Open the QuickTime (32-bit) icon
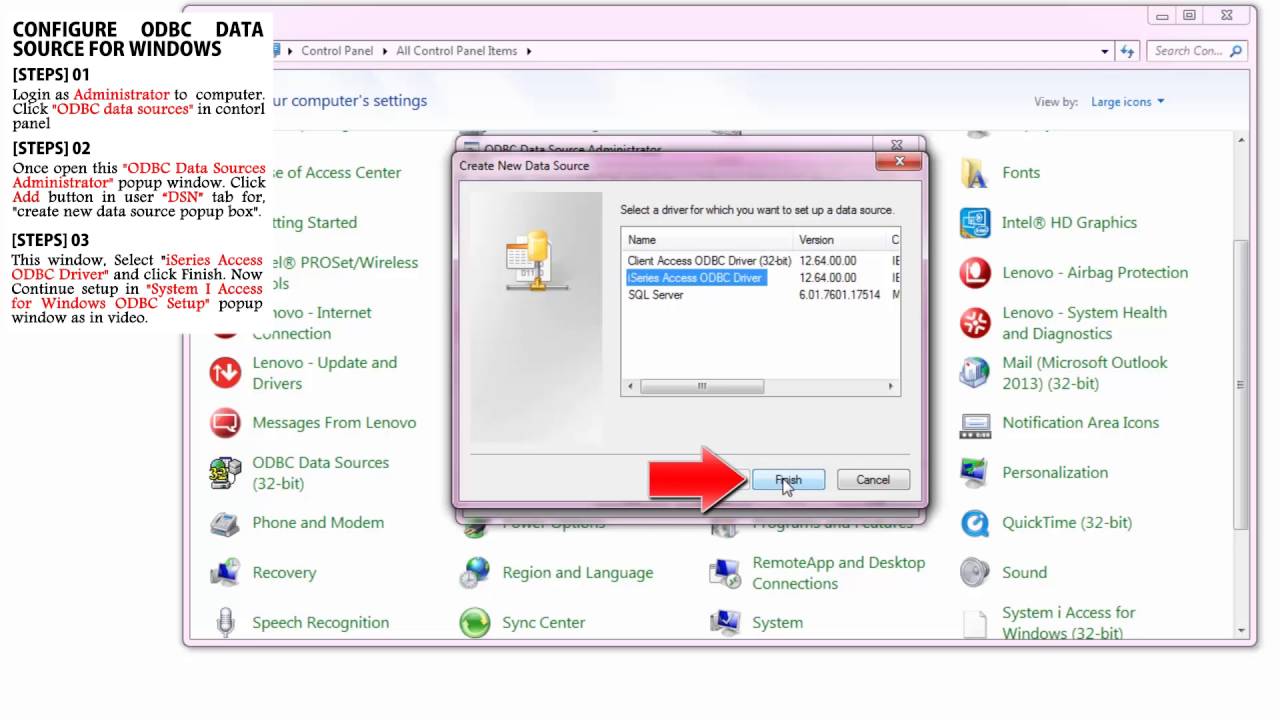The height and width of the screenshot is (720, 1280). tap(974, 523)
